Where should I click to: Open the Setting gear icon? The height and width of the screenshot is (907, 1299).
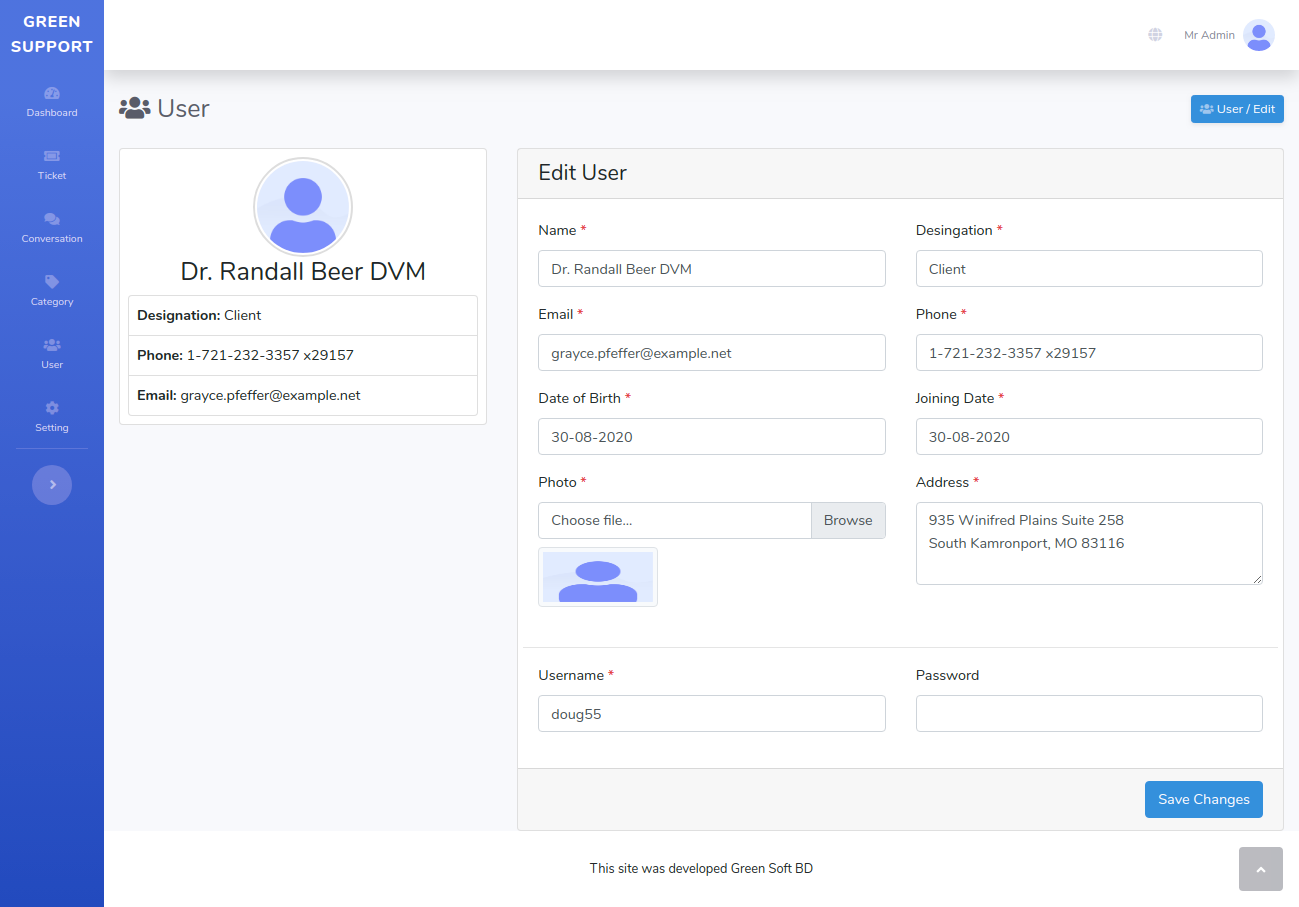pyautogui.click(x=52, y=408)
